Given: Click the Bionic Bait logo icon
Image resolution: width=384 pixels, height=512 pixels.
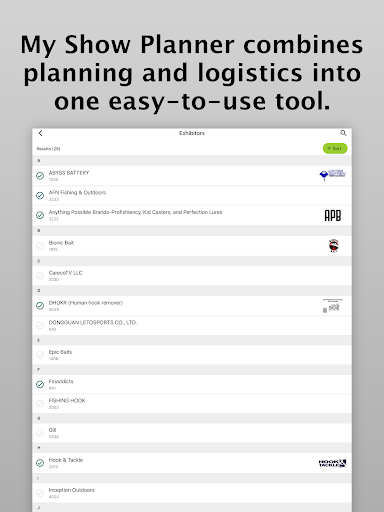Looking at the screenshot, I should 334,246.
